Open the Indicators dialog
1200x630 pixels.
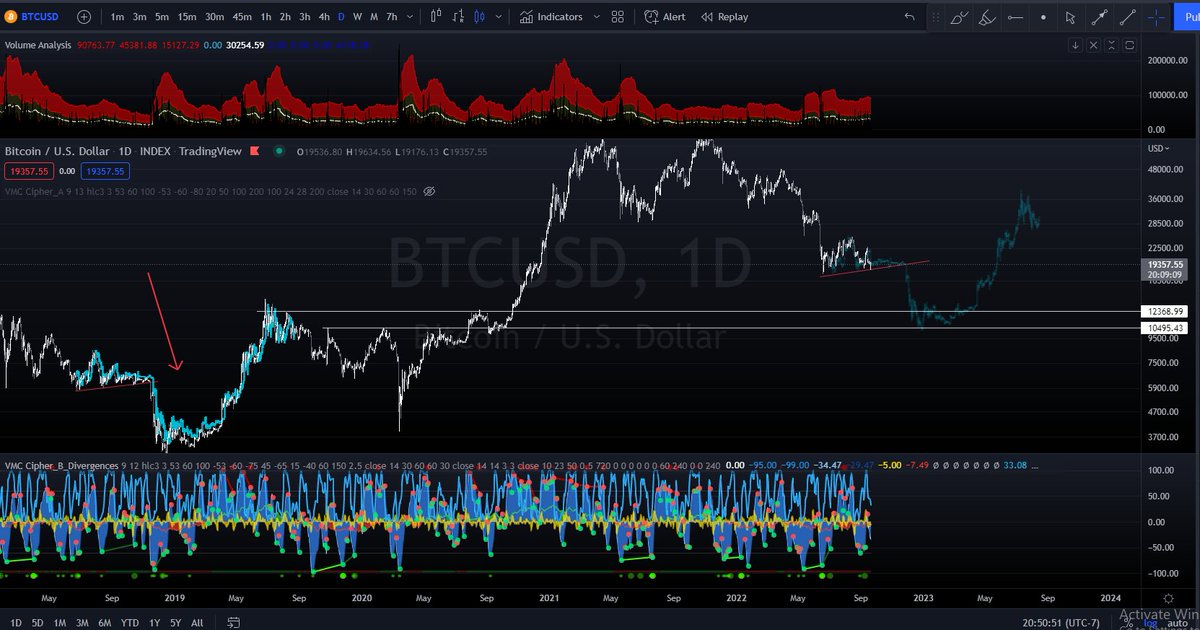[x=552, y=17]
